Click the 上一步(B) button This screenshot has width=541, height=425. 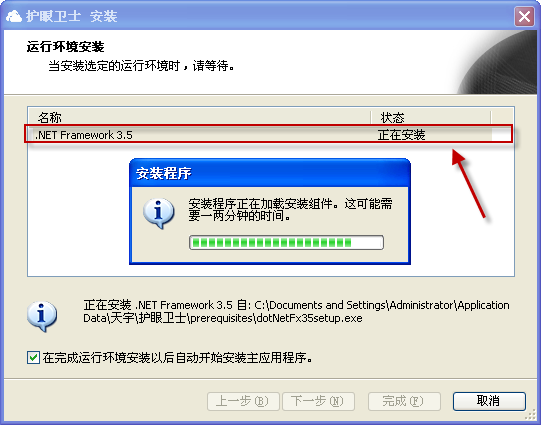point(243,401)
